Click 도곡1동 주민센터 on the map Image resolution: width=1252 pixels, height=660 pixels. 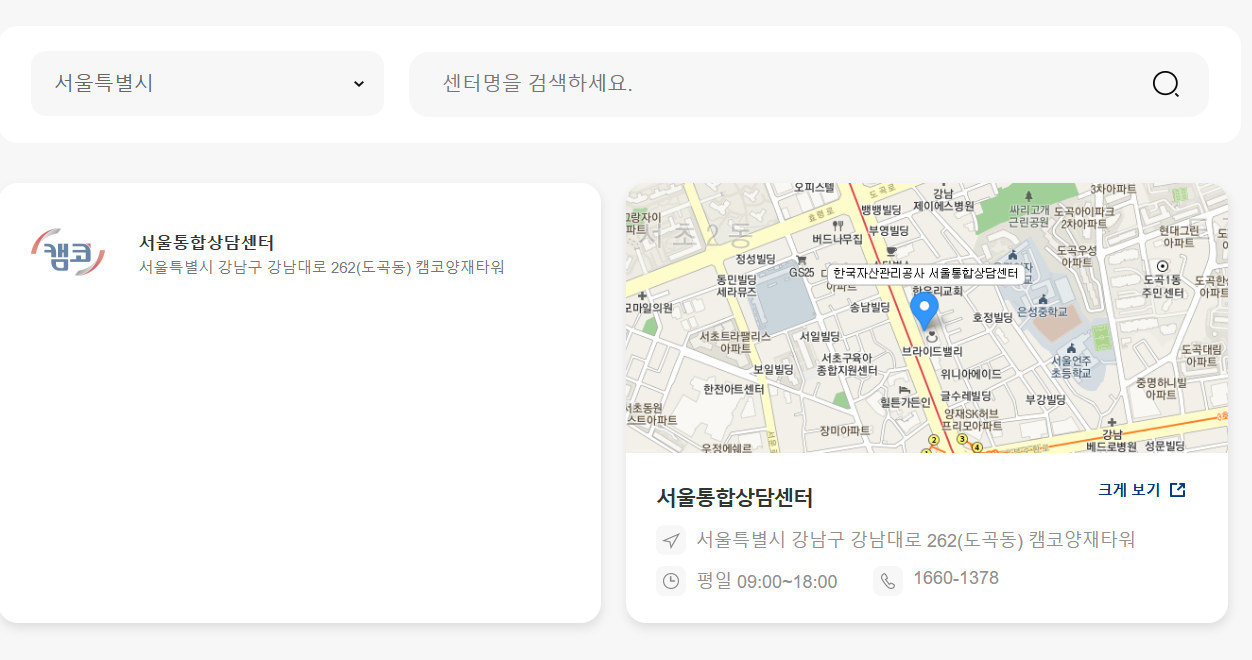click(x=1163, y=287)
